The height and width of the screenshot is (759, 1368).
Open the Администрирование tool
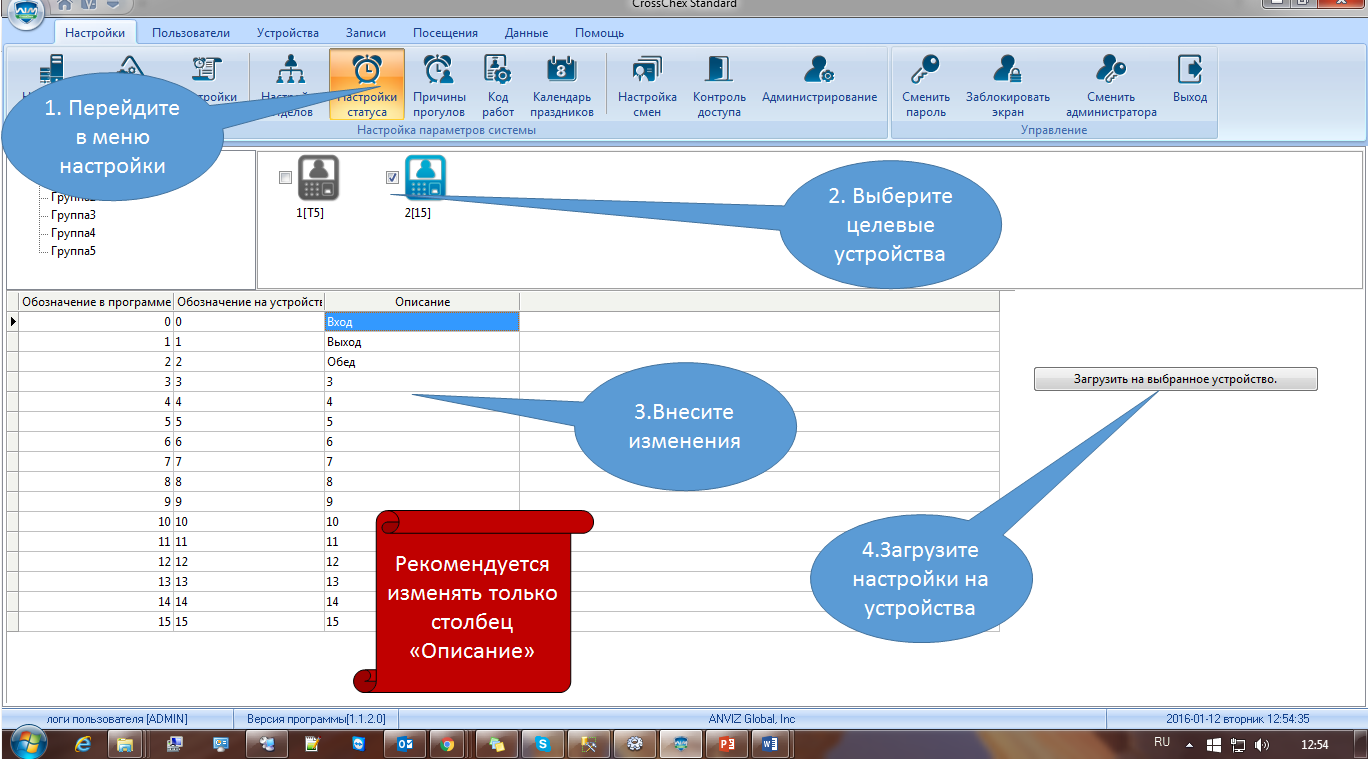pyautogui.click(x=819, y=79)
